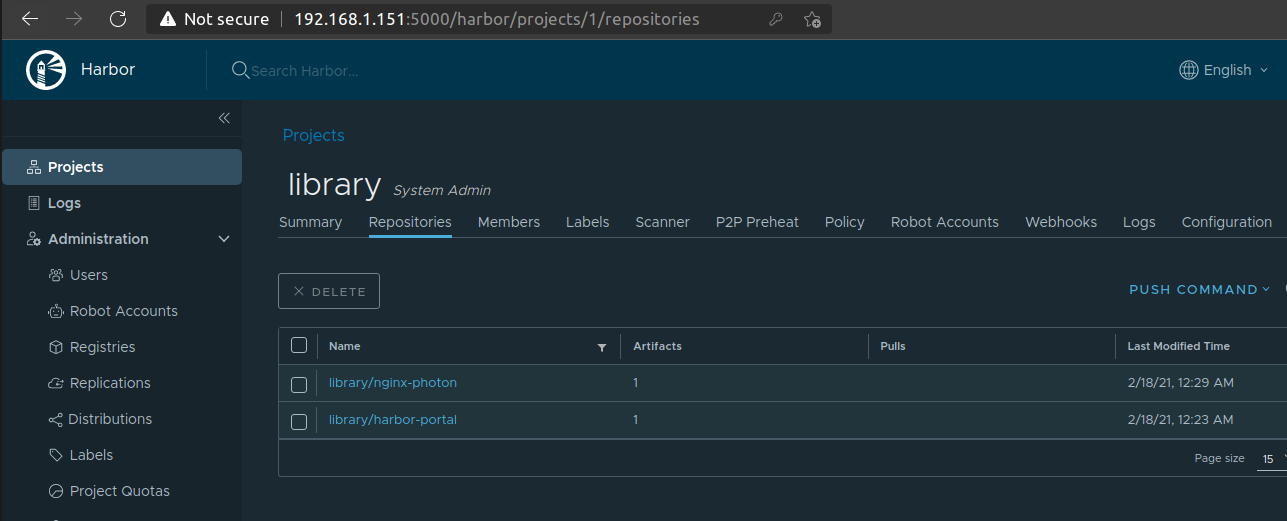This screenshot has height=521, width=1287.
Task: Go to the Policy tab
Action: pyautogui.click(x=845, y=222)
